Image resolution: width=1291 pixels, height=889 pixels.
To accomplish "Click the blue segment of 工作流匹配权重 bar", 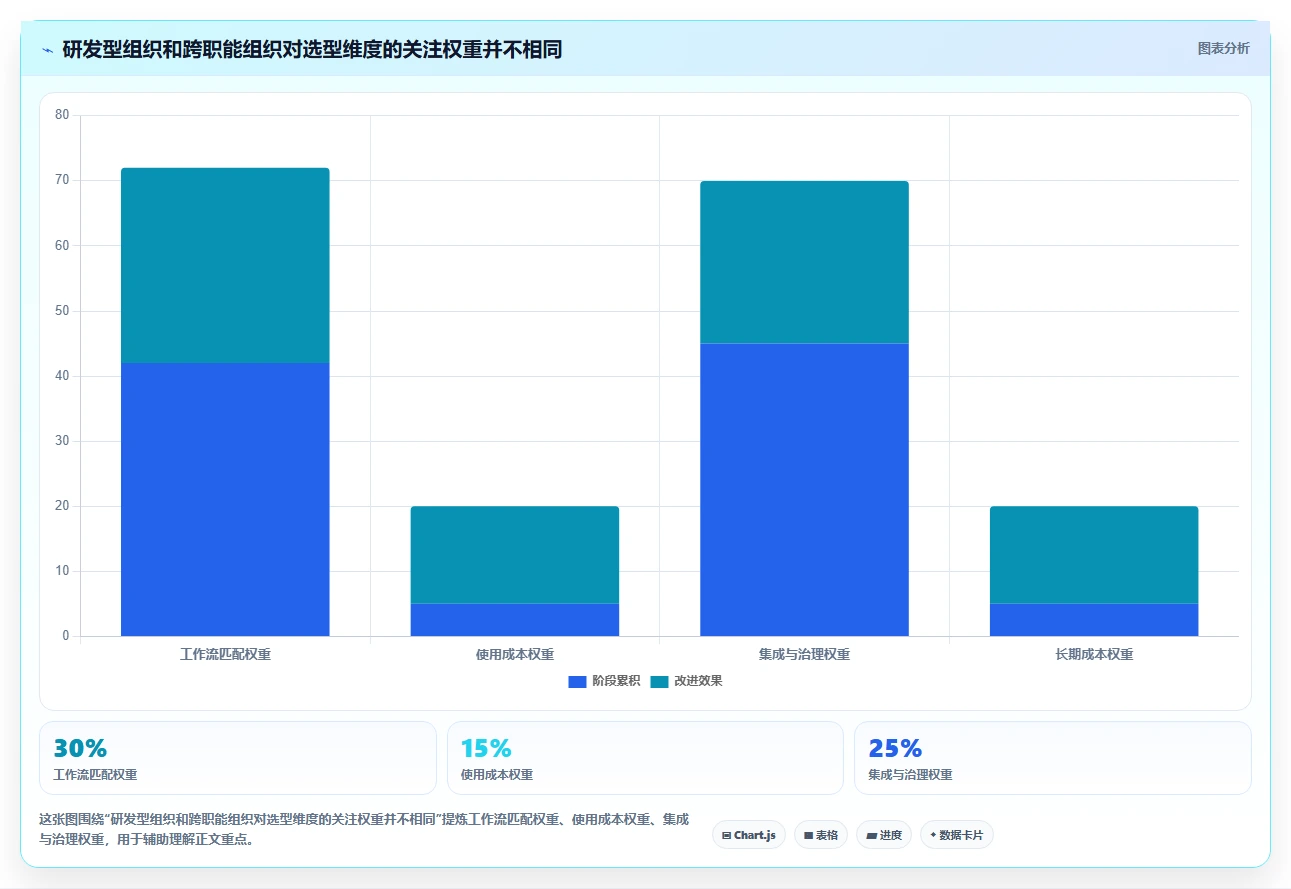I will tap(225, 499).
